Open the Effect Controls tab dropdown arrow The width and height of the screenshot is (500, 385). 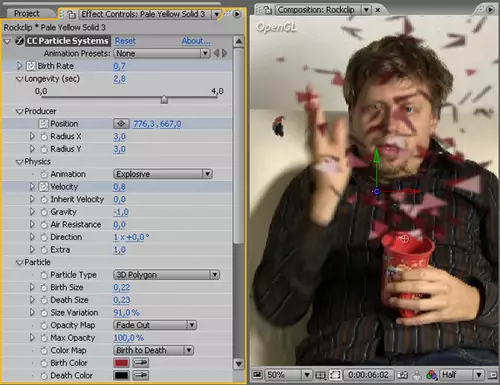pyautogui.click(x=217, y=14)
